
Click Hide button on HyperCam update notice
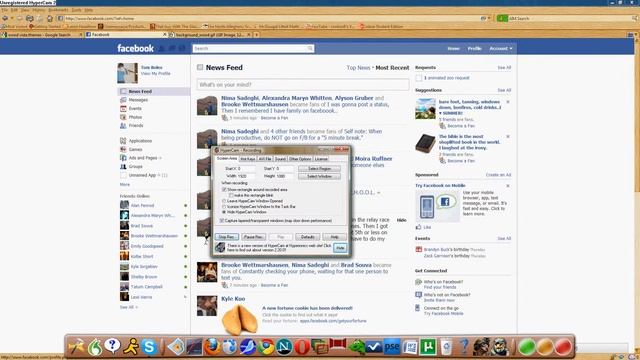[x=340, y=248]
